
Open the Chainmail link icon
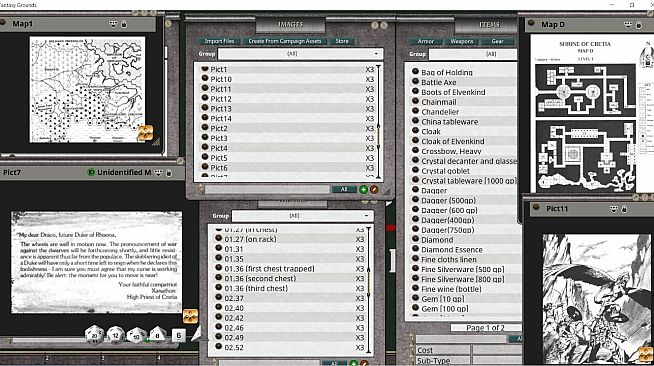coord(415,101)
